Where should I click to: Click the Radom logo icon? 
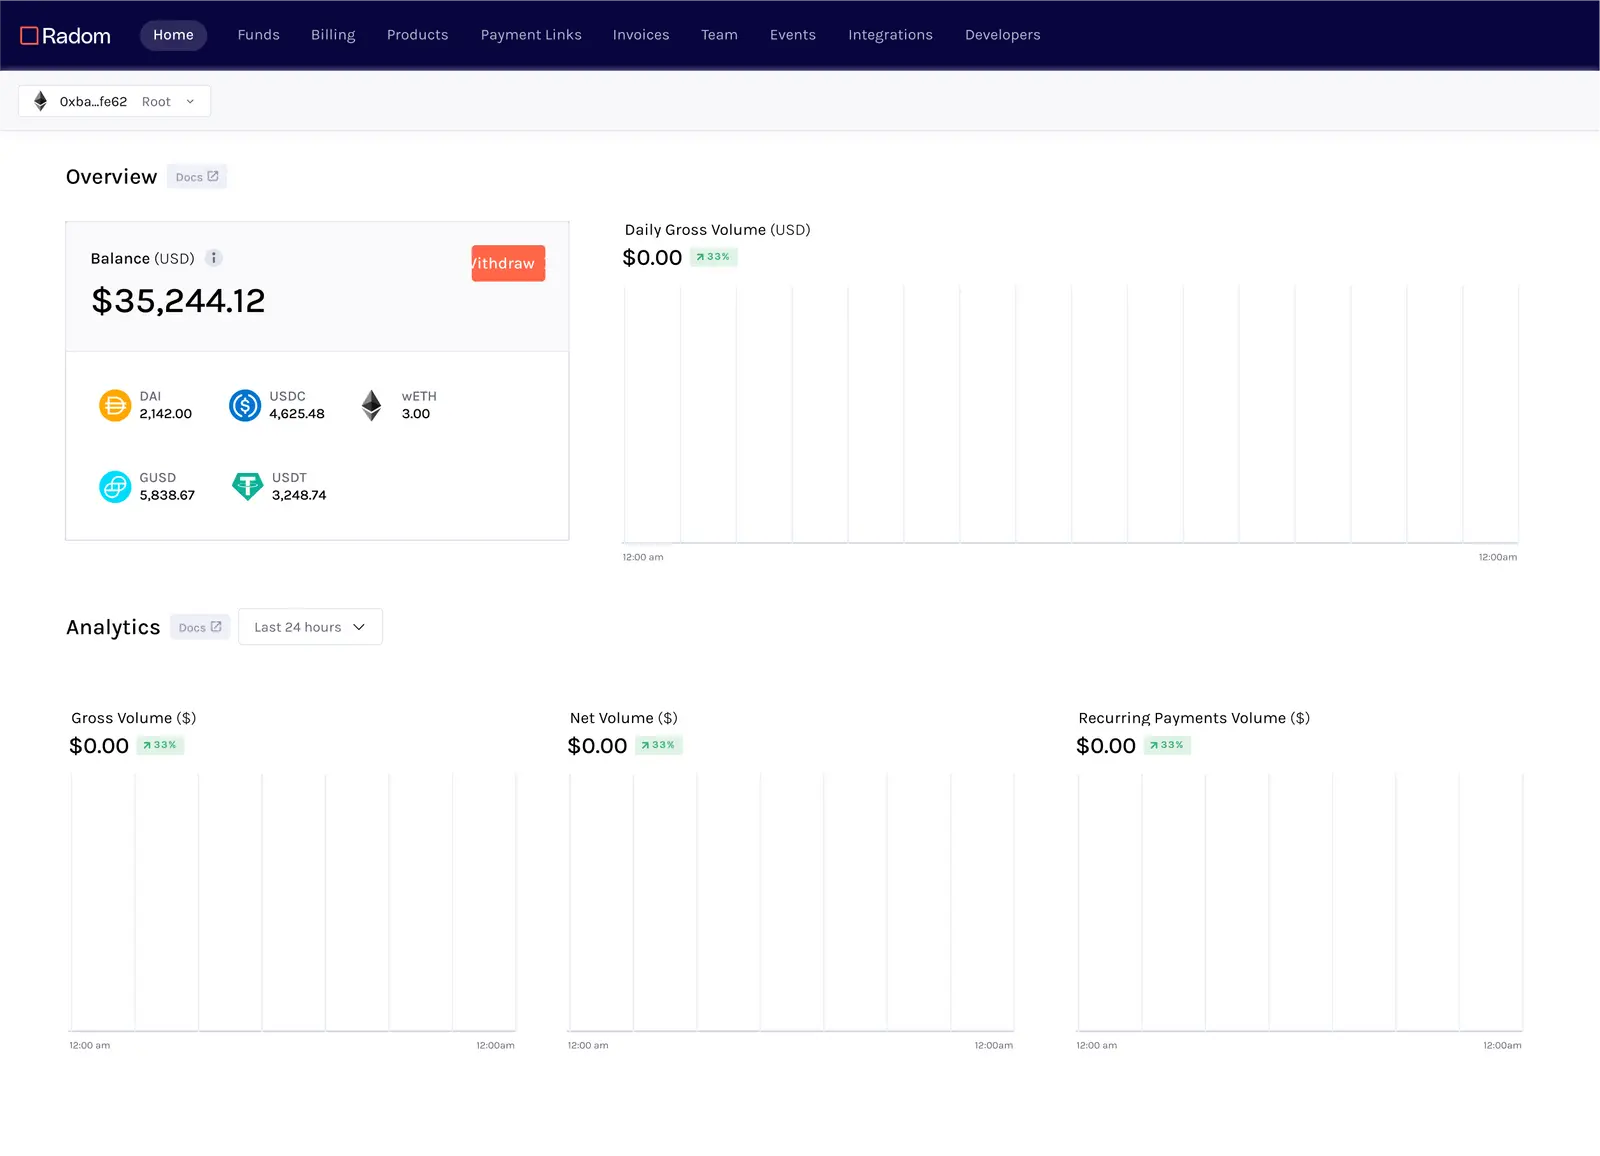30,36
